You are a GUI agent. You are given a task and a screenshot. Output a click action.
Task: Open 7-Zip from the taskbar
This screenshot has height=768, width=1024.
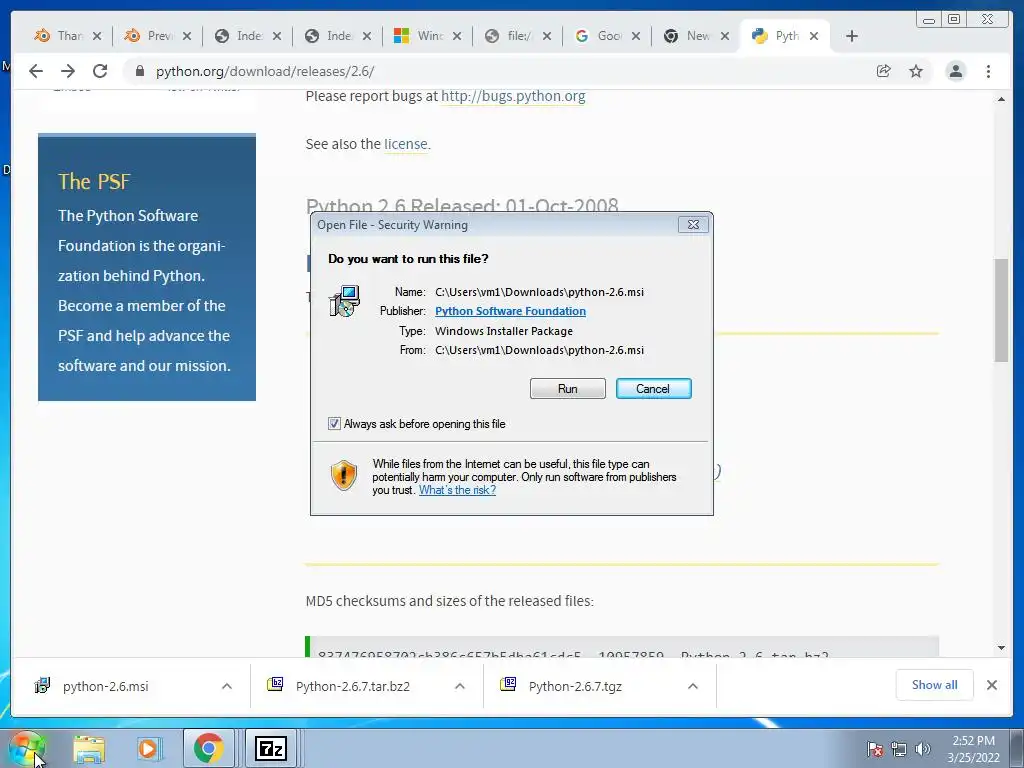pos(270,748)
